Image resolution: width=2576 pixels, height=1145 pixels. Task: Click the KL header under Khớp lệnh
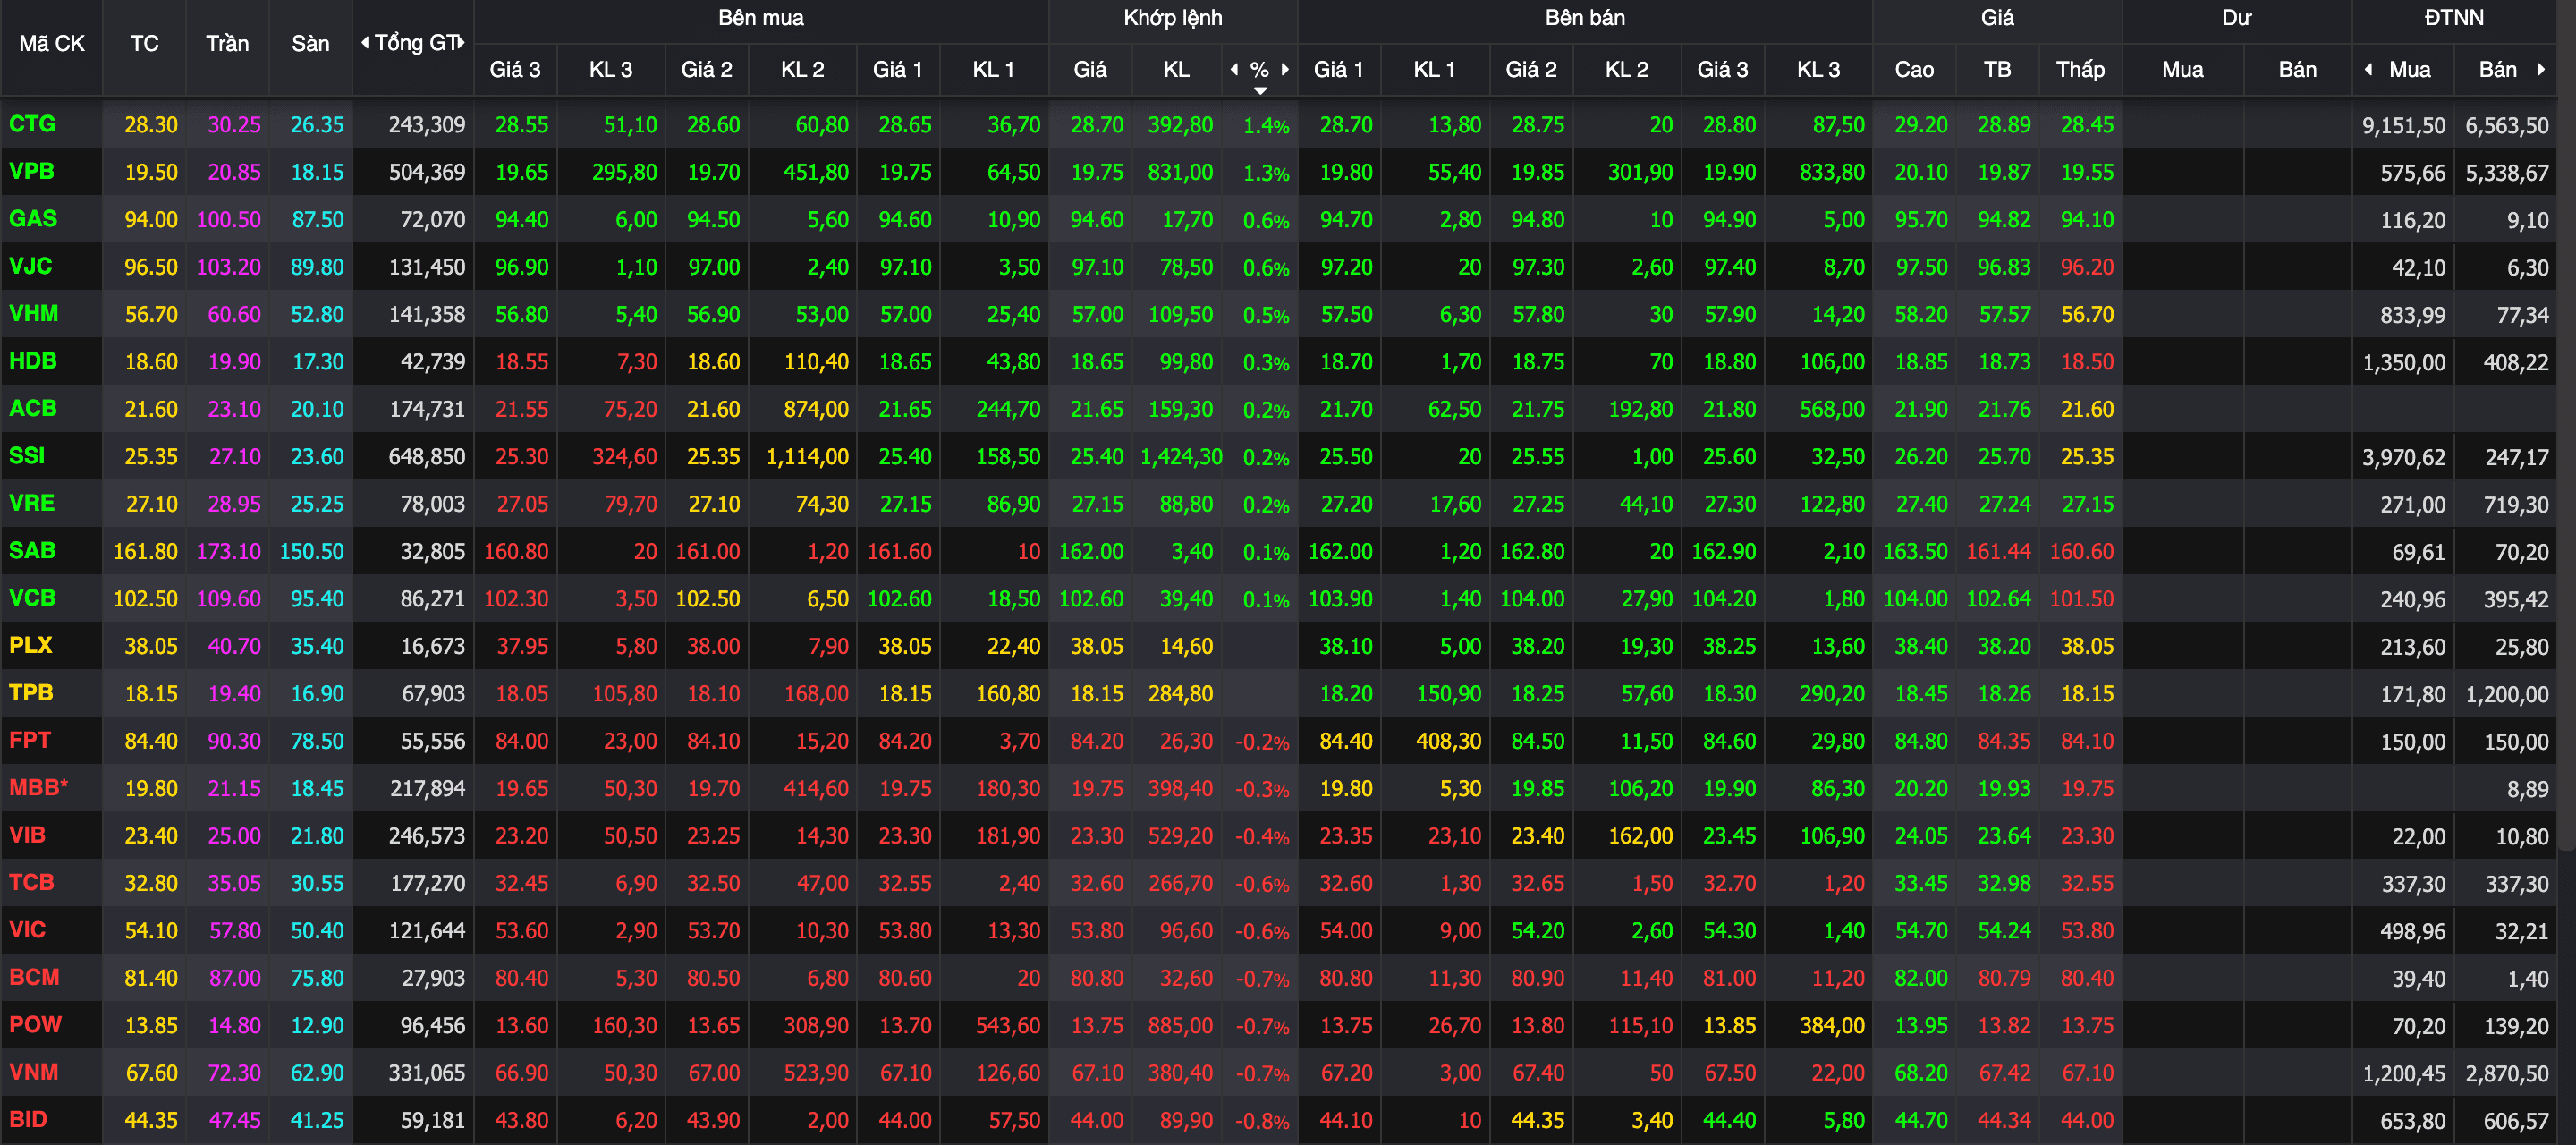pyautogui.click(x=1176, y=70)
